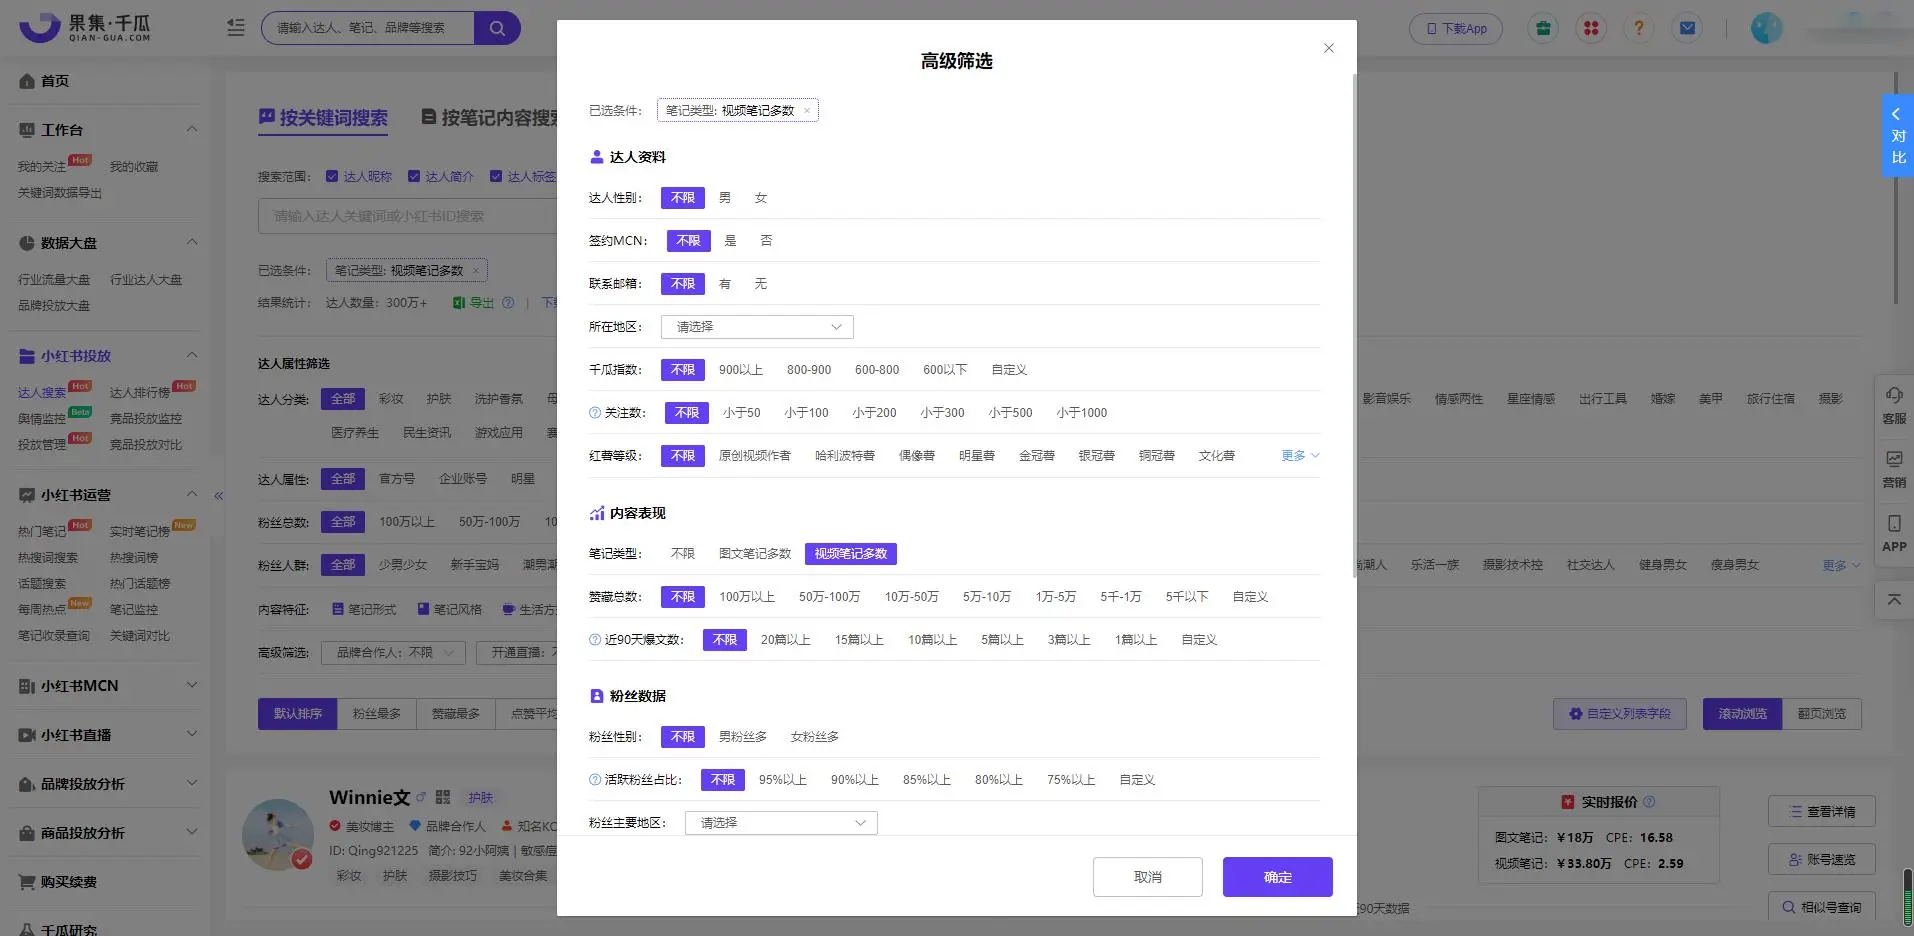Open the 粉丝主要地区 dropdown

[x=780, y=822]
